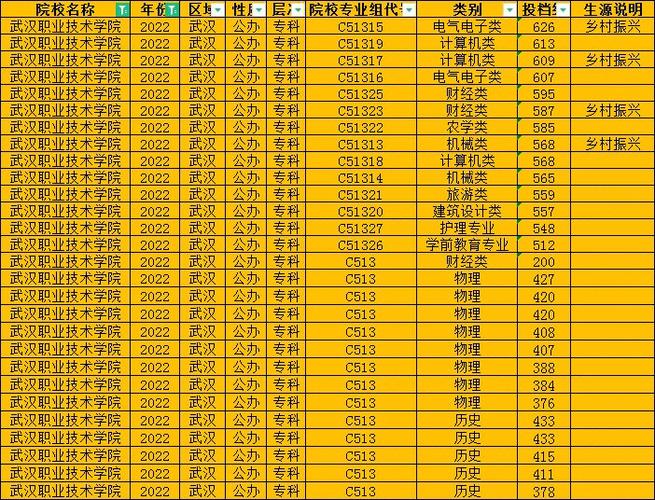The image size is (655, 500).
Task: Select 乡村振兴 cell in the C51317 row
Action: 612,60
